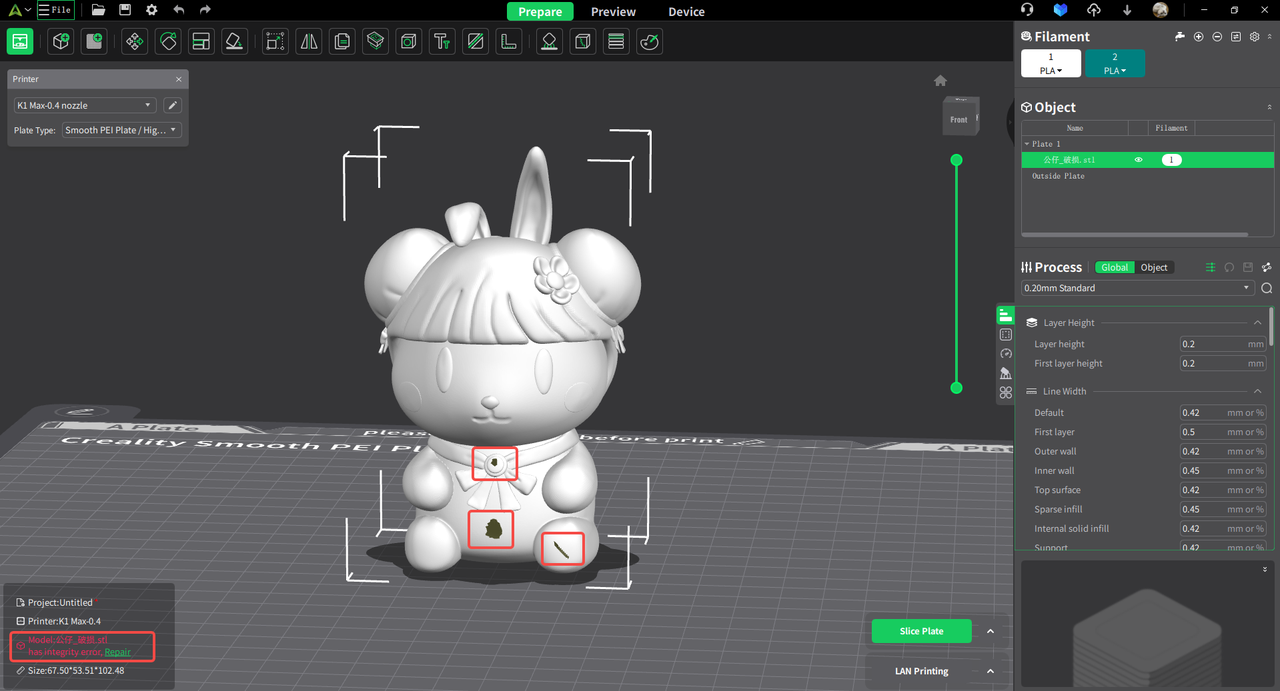Switch to the Prepare tab

click(x=540, y=11)
